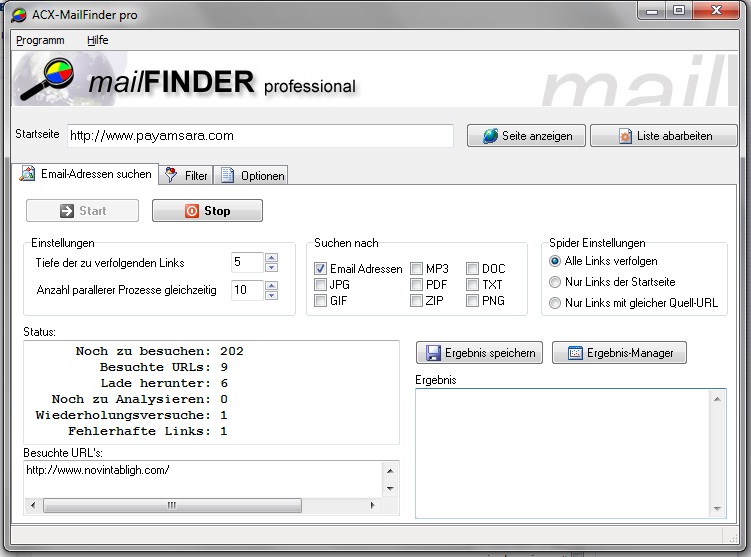The image size is (751, 557).
Task: Click the globe icon on Seite anzeigen
Action: click(490, 136)
